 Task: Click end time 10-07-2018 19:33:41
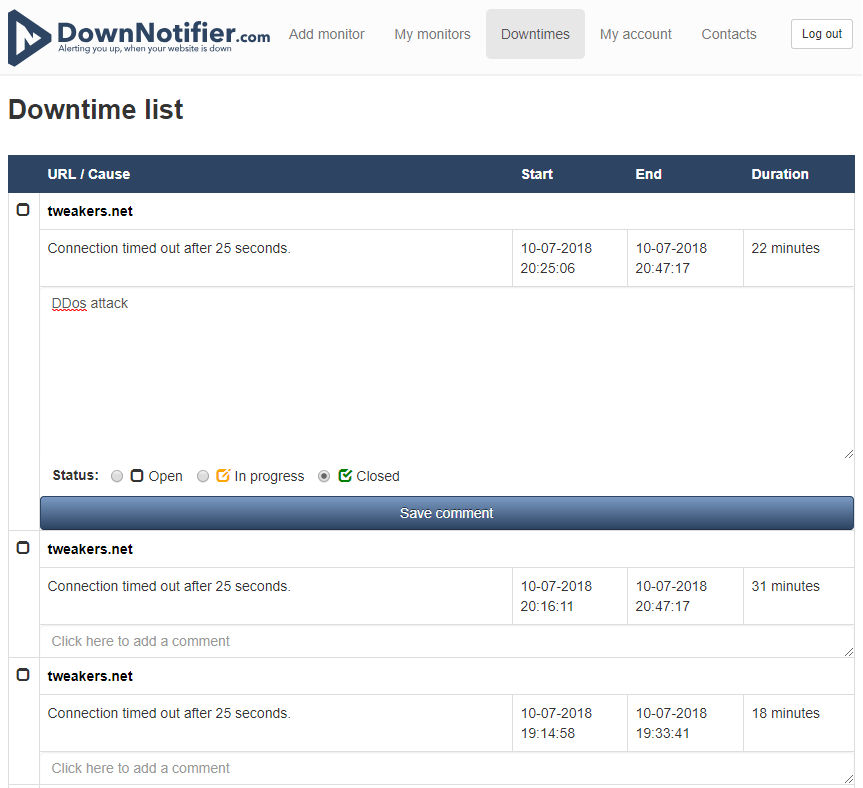(x=671, y=723)
